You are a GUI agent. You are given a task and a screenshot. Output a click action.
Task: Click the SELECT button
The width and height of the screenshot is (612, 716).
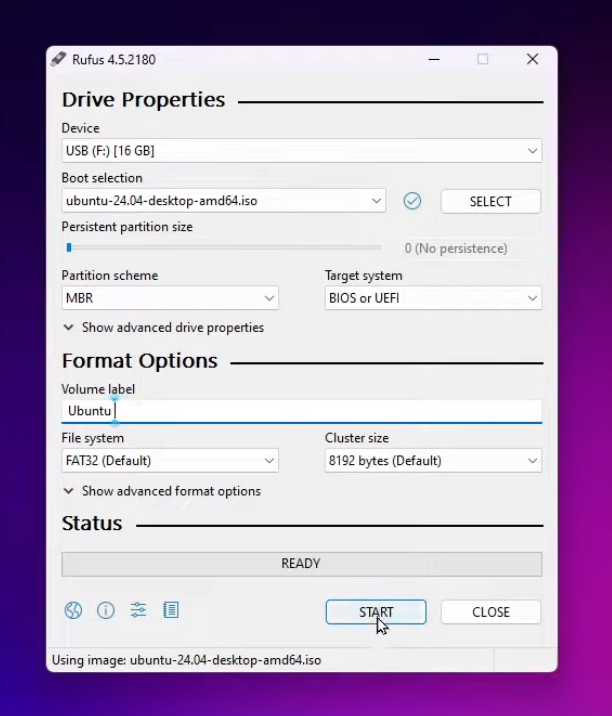[x=491, y=201]
